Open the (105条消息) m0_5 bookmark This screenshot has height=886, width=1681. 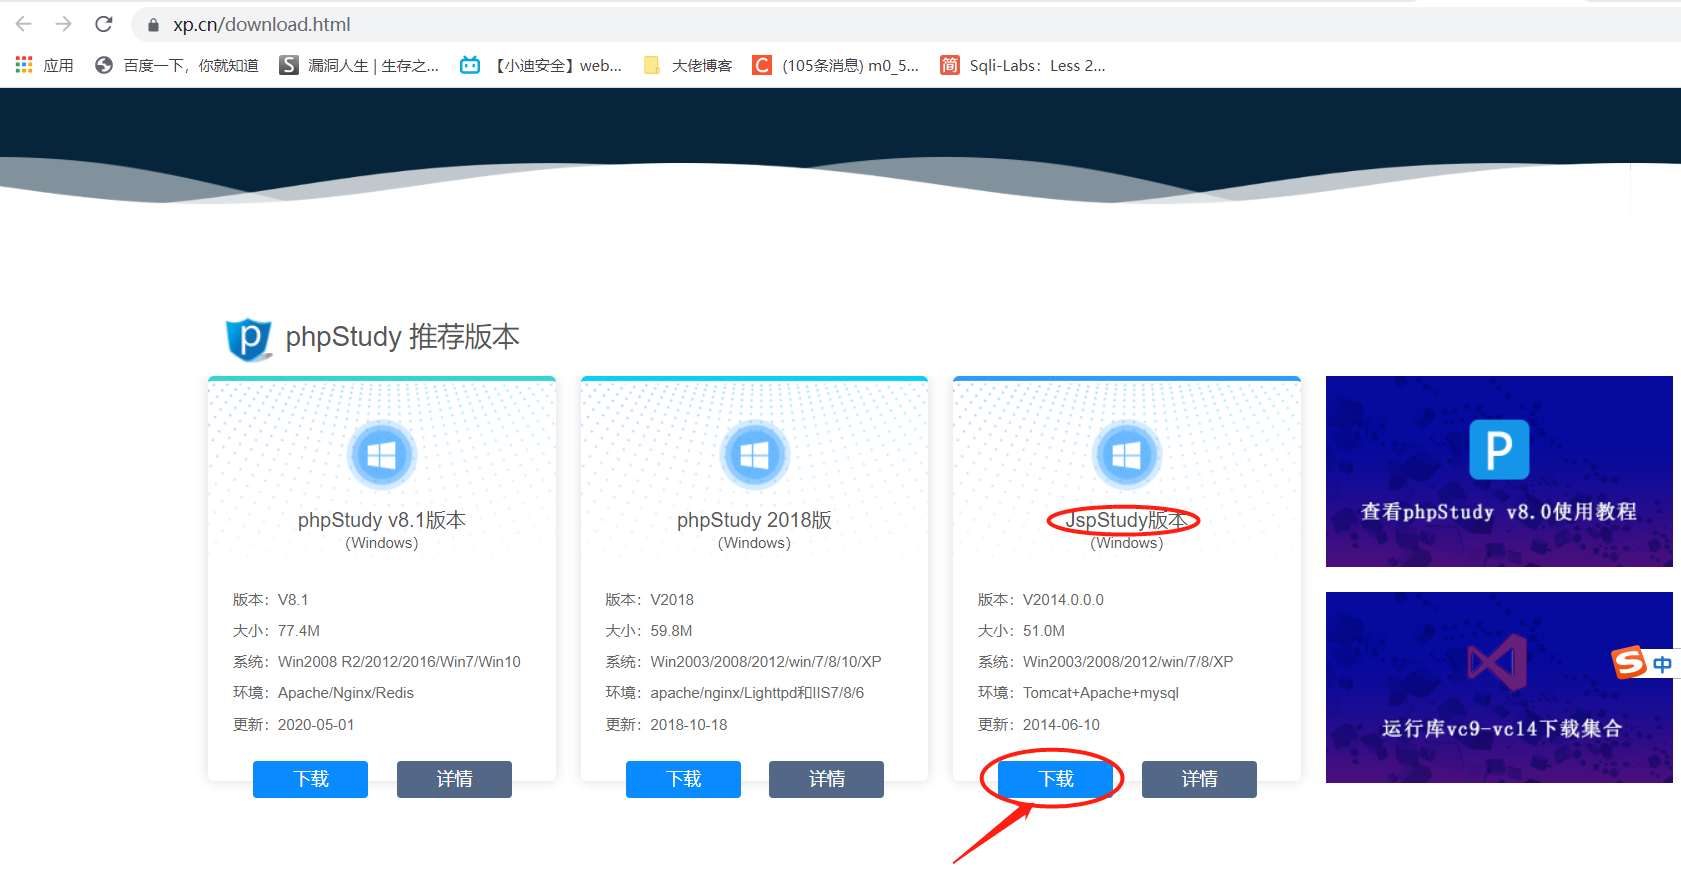pos(836,65)
